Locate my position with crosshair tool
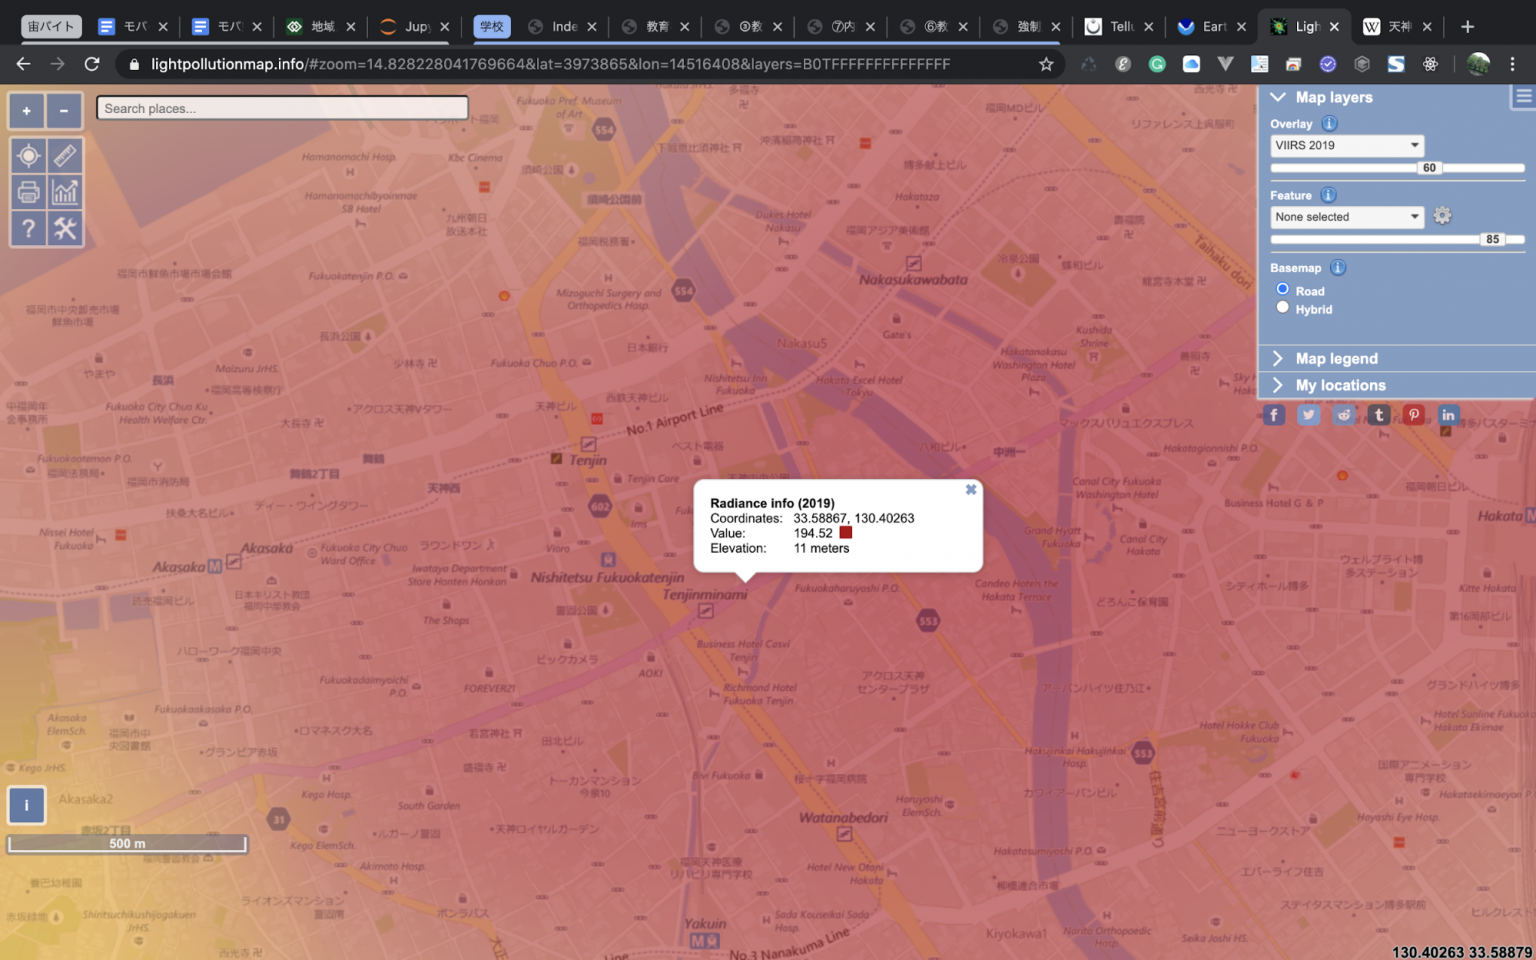This screenshot has width=1536, height=960. pyautogui.click(x=28, y=155)
